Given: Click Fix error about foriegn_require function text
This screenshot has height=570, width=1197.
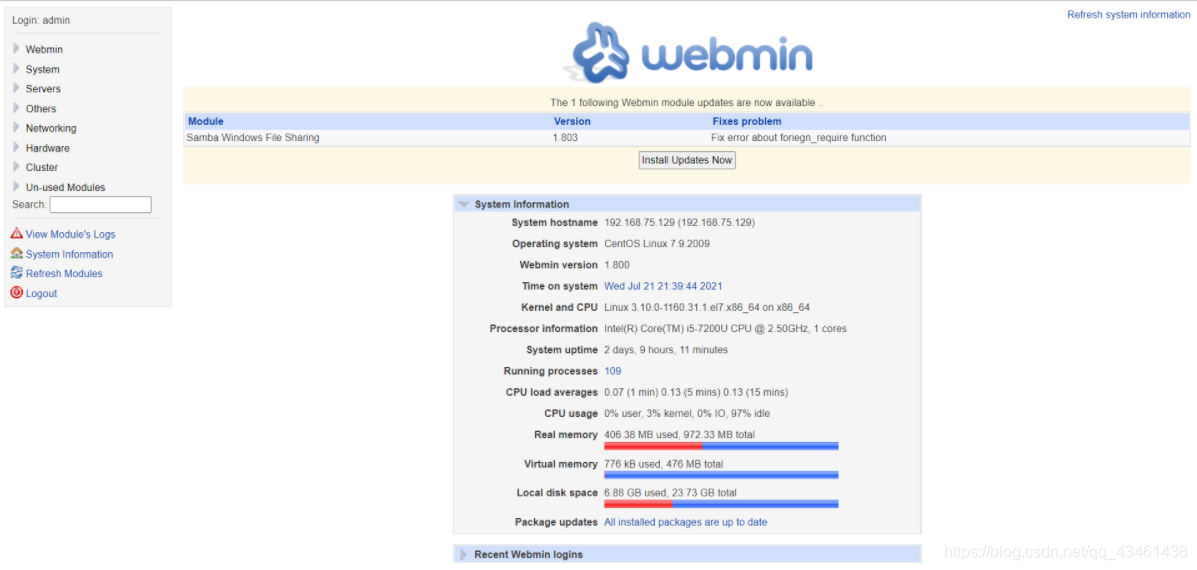Looking at the screenshot, I should (799, 138).
